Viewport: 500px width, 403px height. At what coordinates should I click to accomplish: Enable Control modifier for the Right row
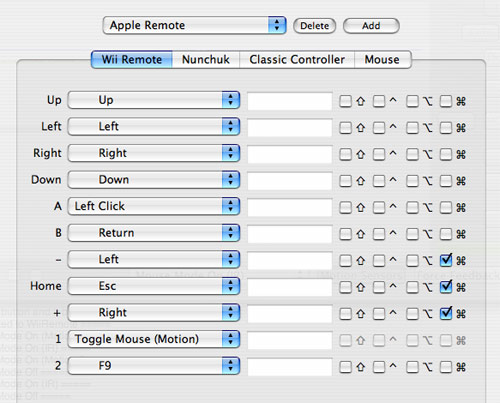pos(379,154)
